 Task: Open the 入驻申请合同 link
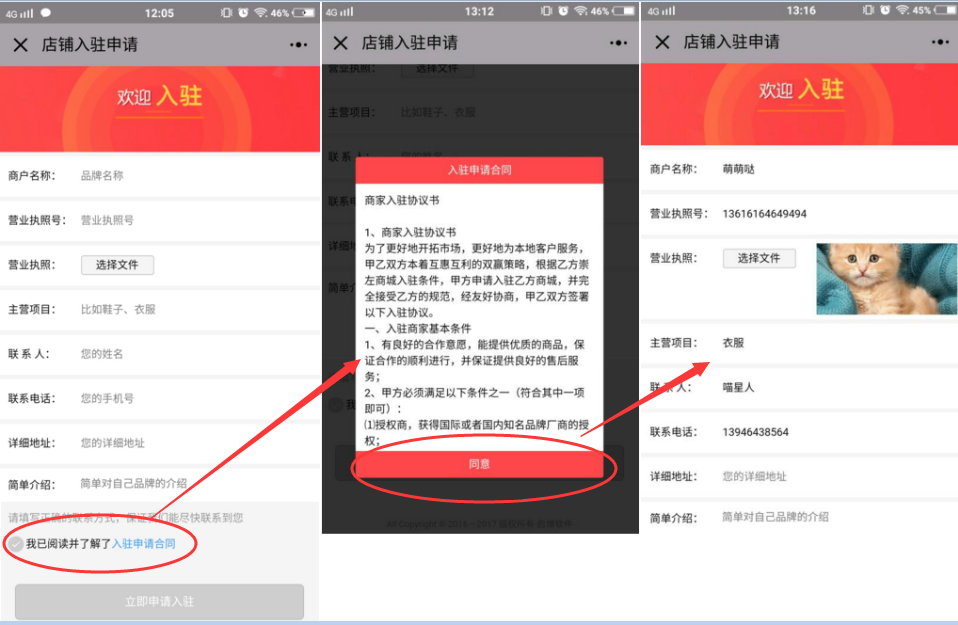pos(144,544)
